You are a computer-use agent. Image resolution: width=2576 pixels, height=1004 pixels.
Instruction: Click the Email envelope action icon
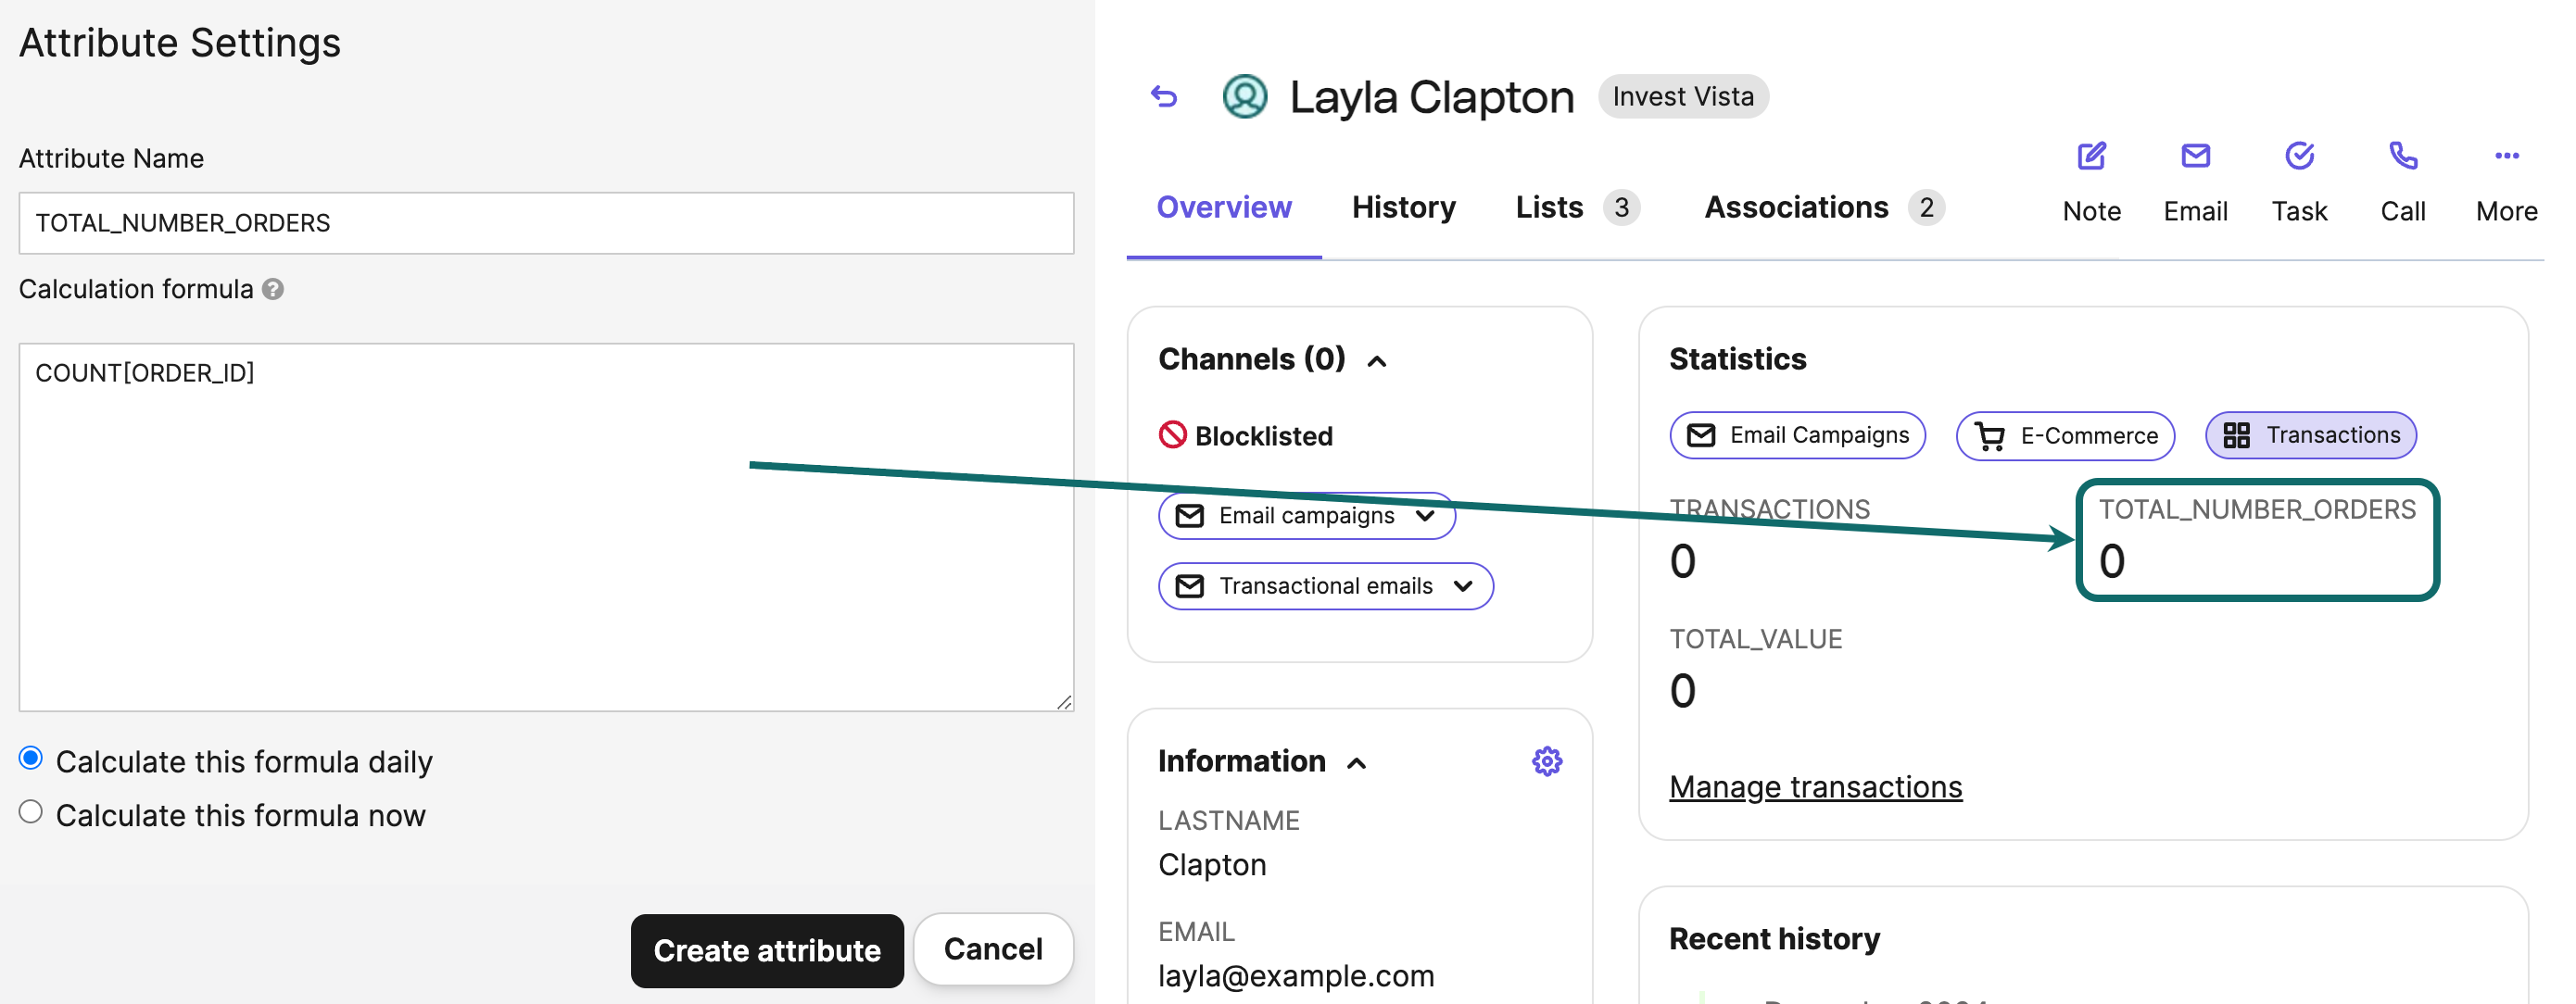pos(2195,156)
